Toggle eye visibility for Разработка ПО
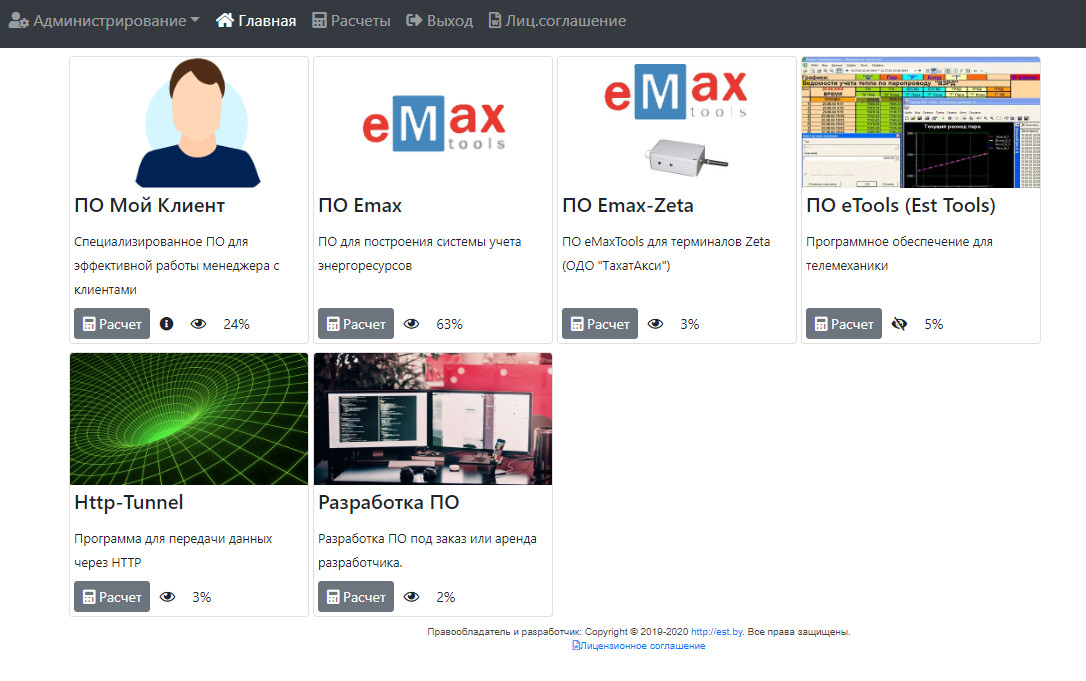Viewport: 1086px width, 681px height. [x=411, y=596]
